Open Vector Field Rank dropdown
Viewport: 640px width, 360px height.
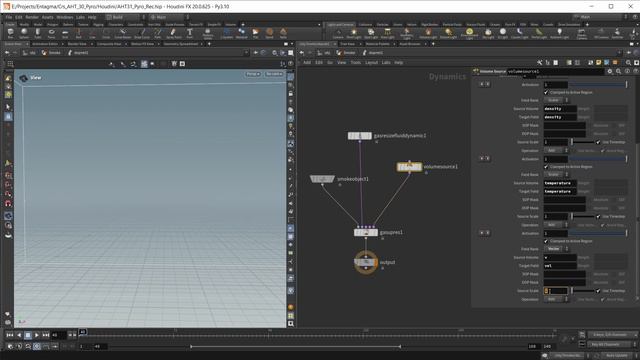coord(556,249)
